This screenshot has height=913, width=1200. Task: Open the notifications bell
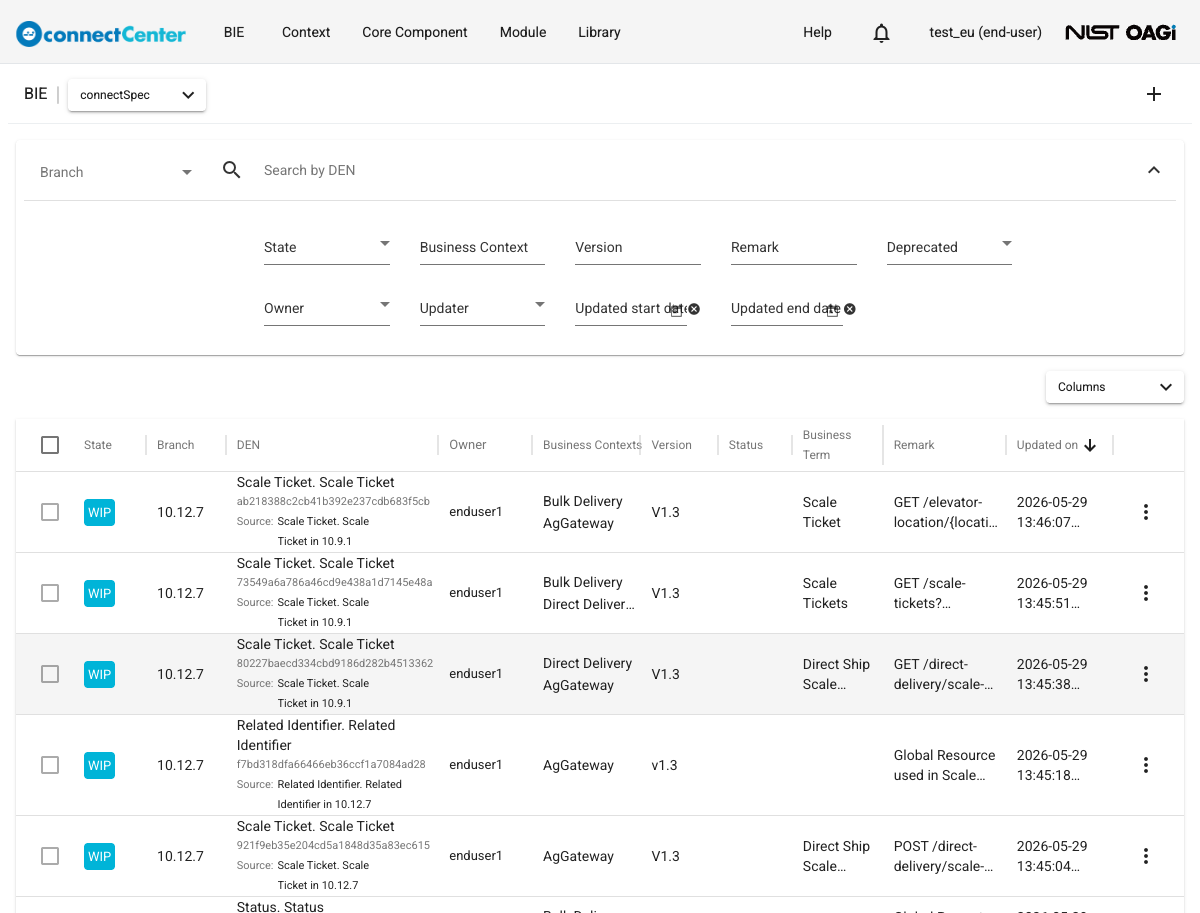point(881,33)
